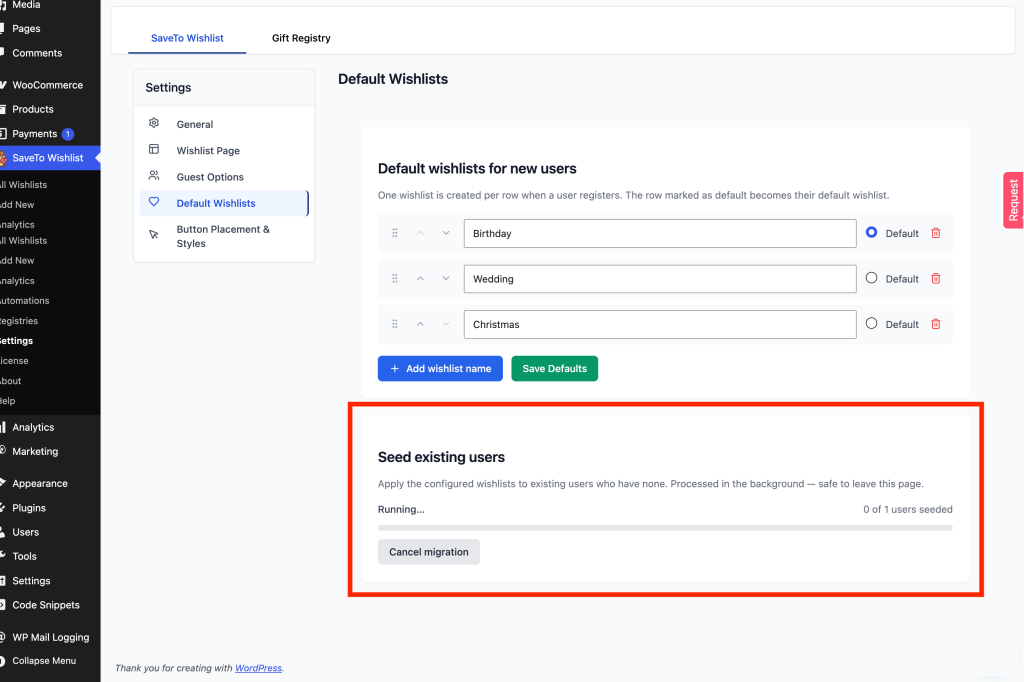Click Collapse Menu in admin sidebar
1024x682 pixels.
(44, 660)
